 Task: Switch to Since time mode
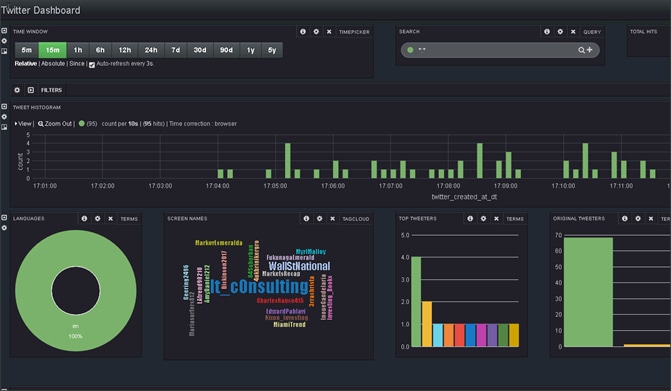click(x=77, y=64)
